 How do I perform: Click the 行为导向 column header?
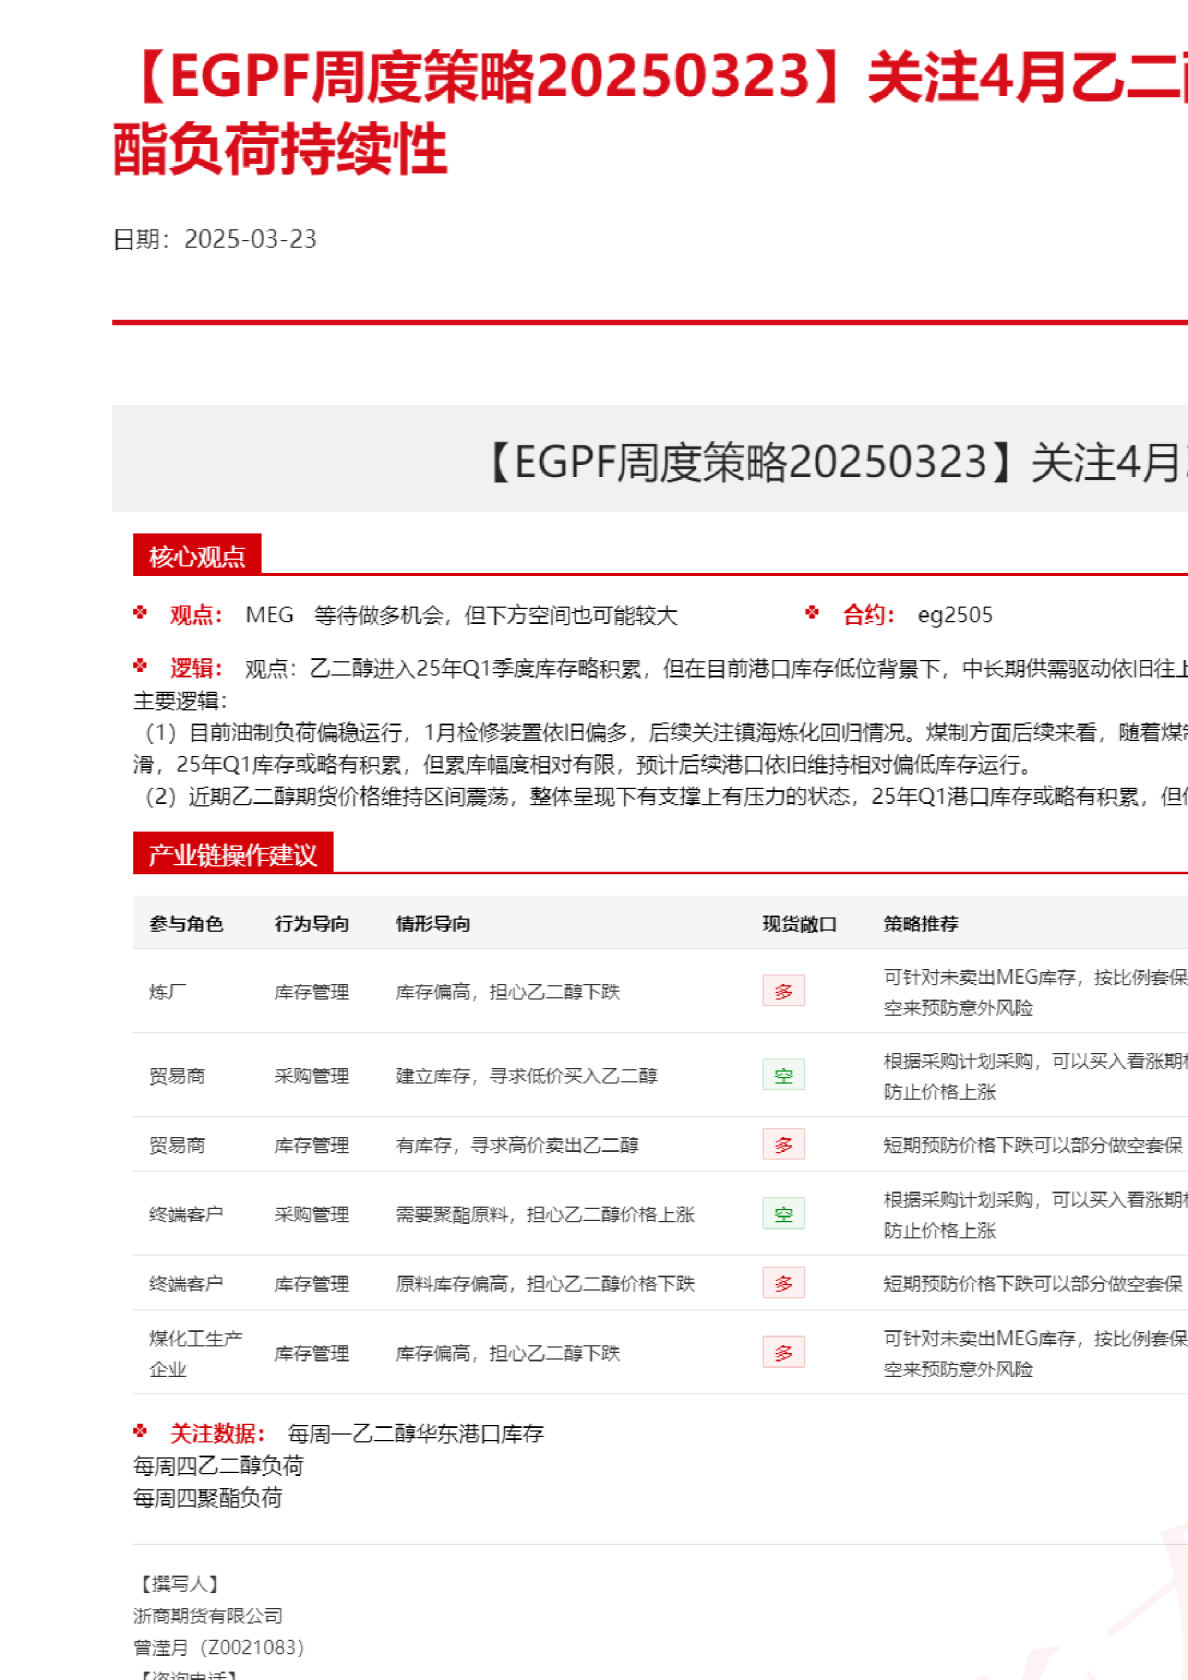pyautogui.click(x=312, y=923)
